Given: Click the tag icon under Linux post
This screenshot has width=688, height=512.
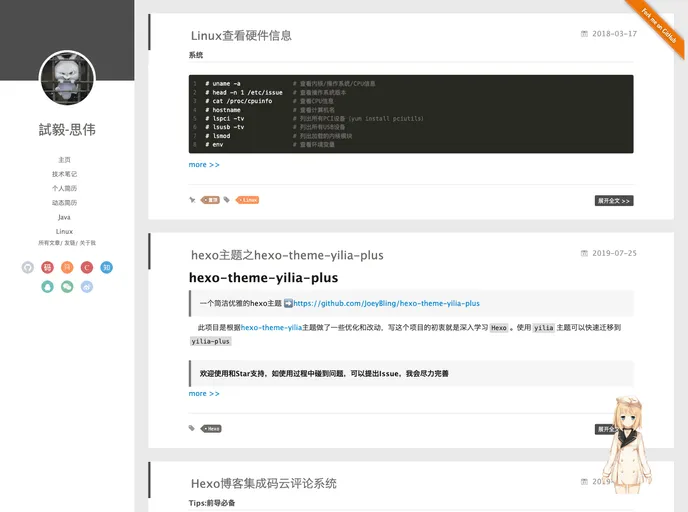Looking at the screenshot, I should 226,200.
